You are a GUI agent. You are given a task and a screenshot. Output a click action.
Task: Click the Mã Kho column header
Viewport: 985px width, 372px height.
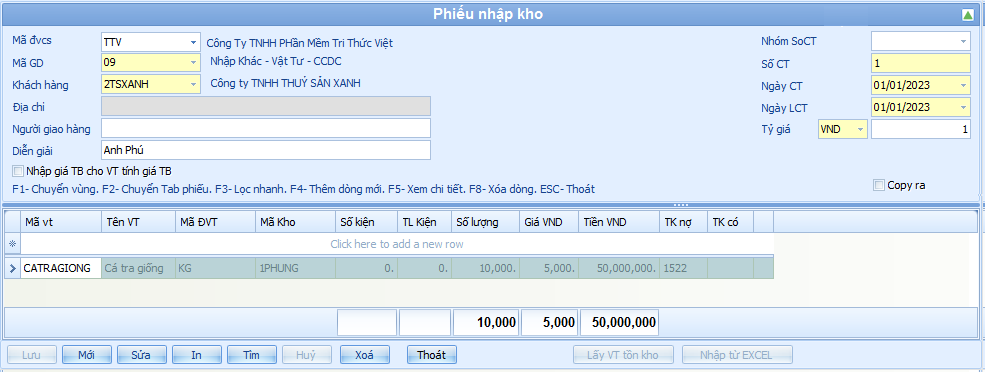(x=295, y=222)
